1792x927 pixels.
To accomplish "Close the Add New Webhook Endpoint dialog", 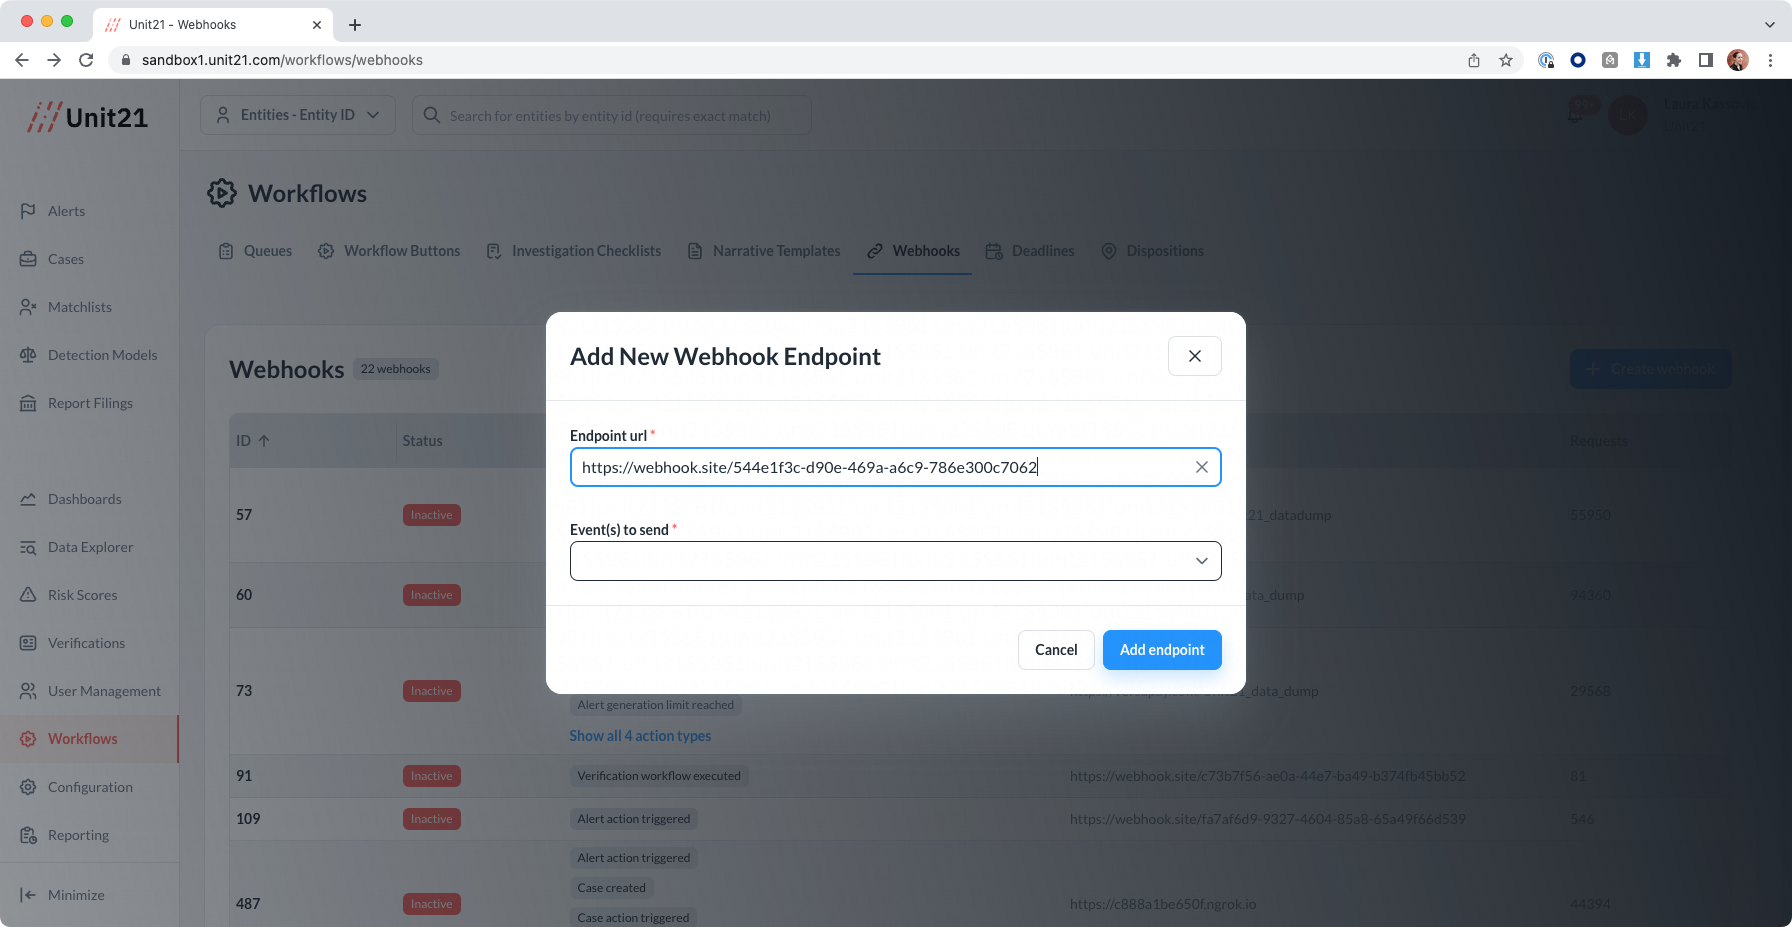I will pos(1194,356).
